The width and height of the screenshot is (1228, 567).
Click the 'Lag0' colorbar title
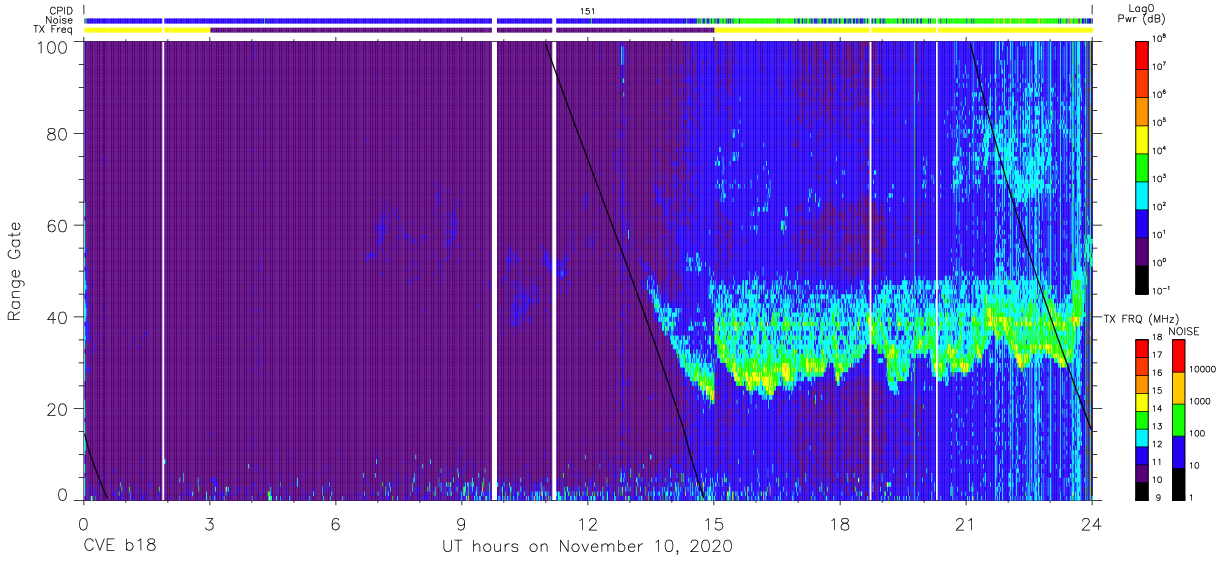click(1143, 8)
